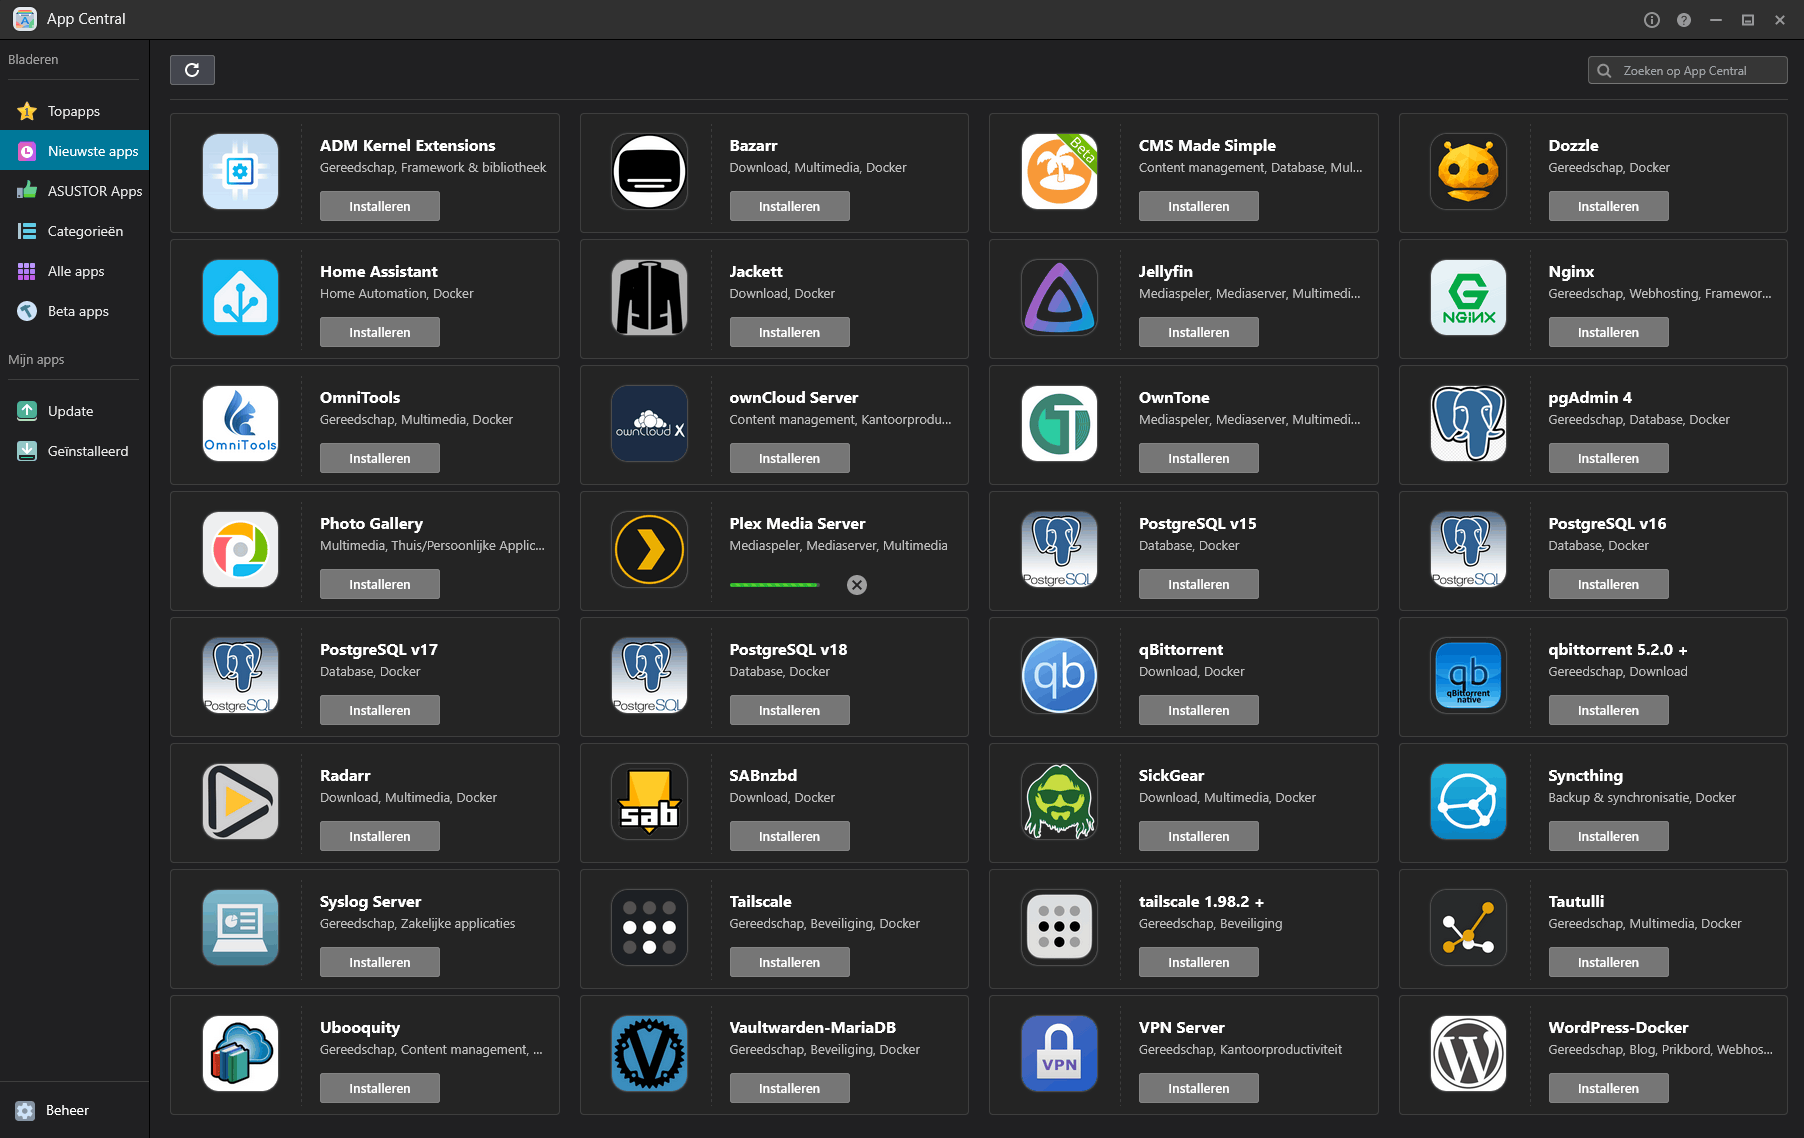The height and width of the screenshot is (1138, 1804).
Task: Open the OwnTone app icon
Action: coord(1059,424)
